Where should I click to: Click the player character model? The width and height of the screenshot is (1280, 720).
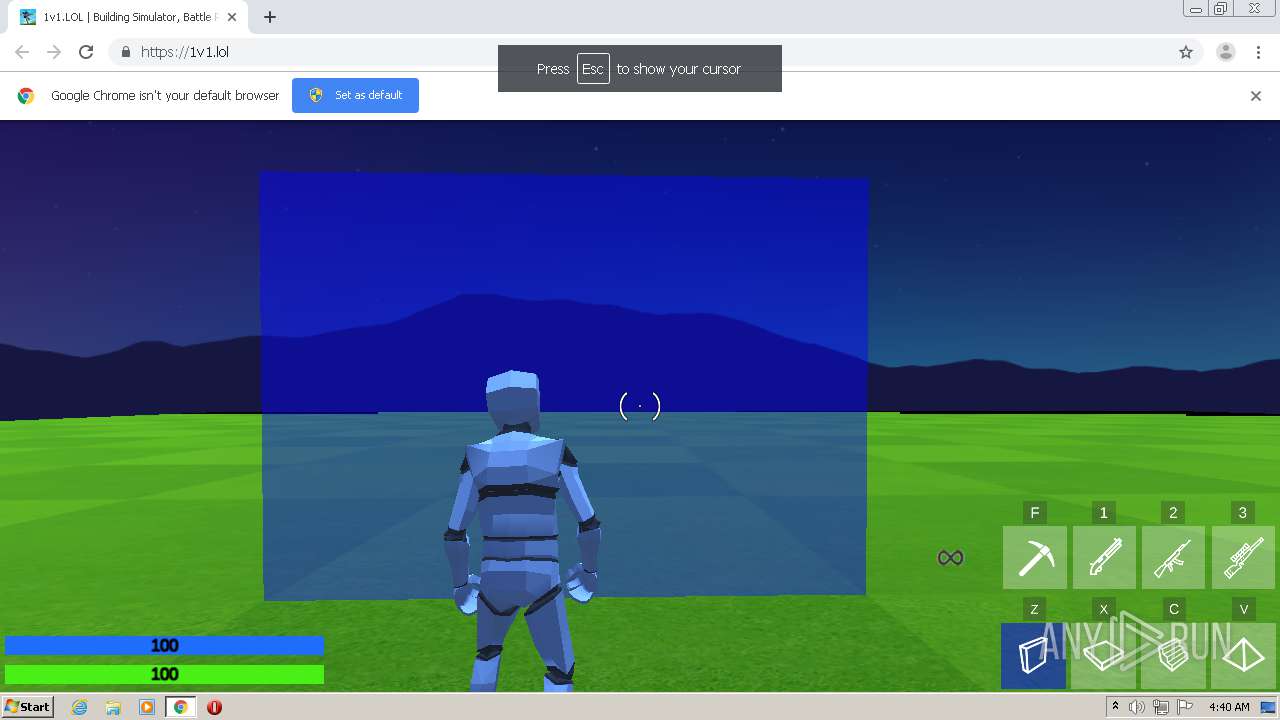click(524, 532)
